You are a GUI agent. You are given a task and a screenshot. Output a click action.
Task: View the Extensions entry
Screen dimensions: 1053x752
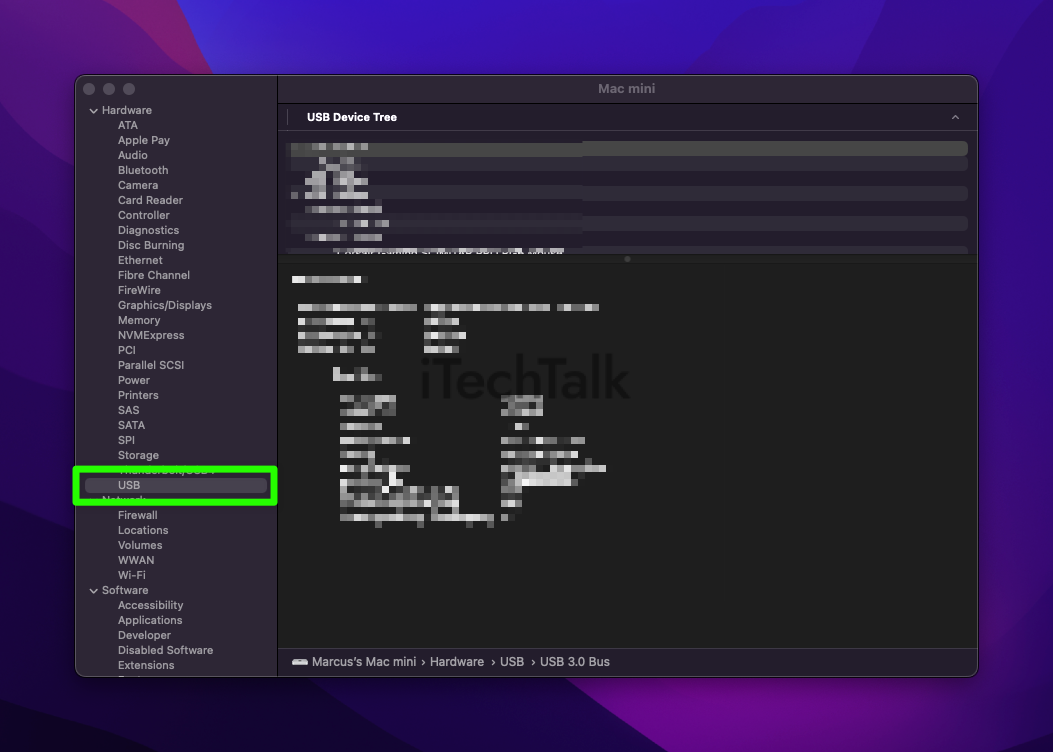(x=146, y=665)
